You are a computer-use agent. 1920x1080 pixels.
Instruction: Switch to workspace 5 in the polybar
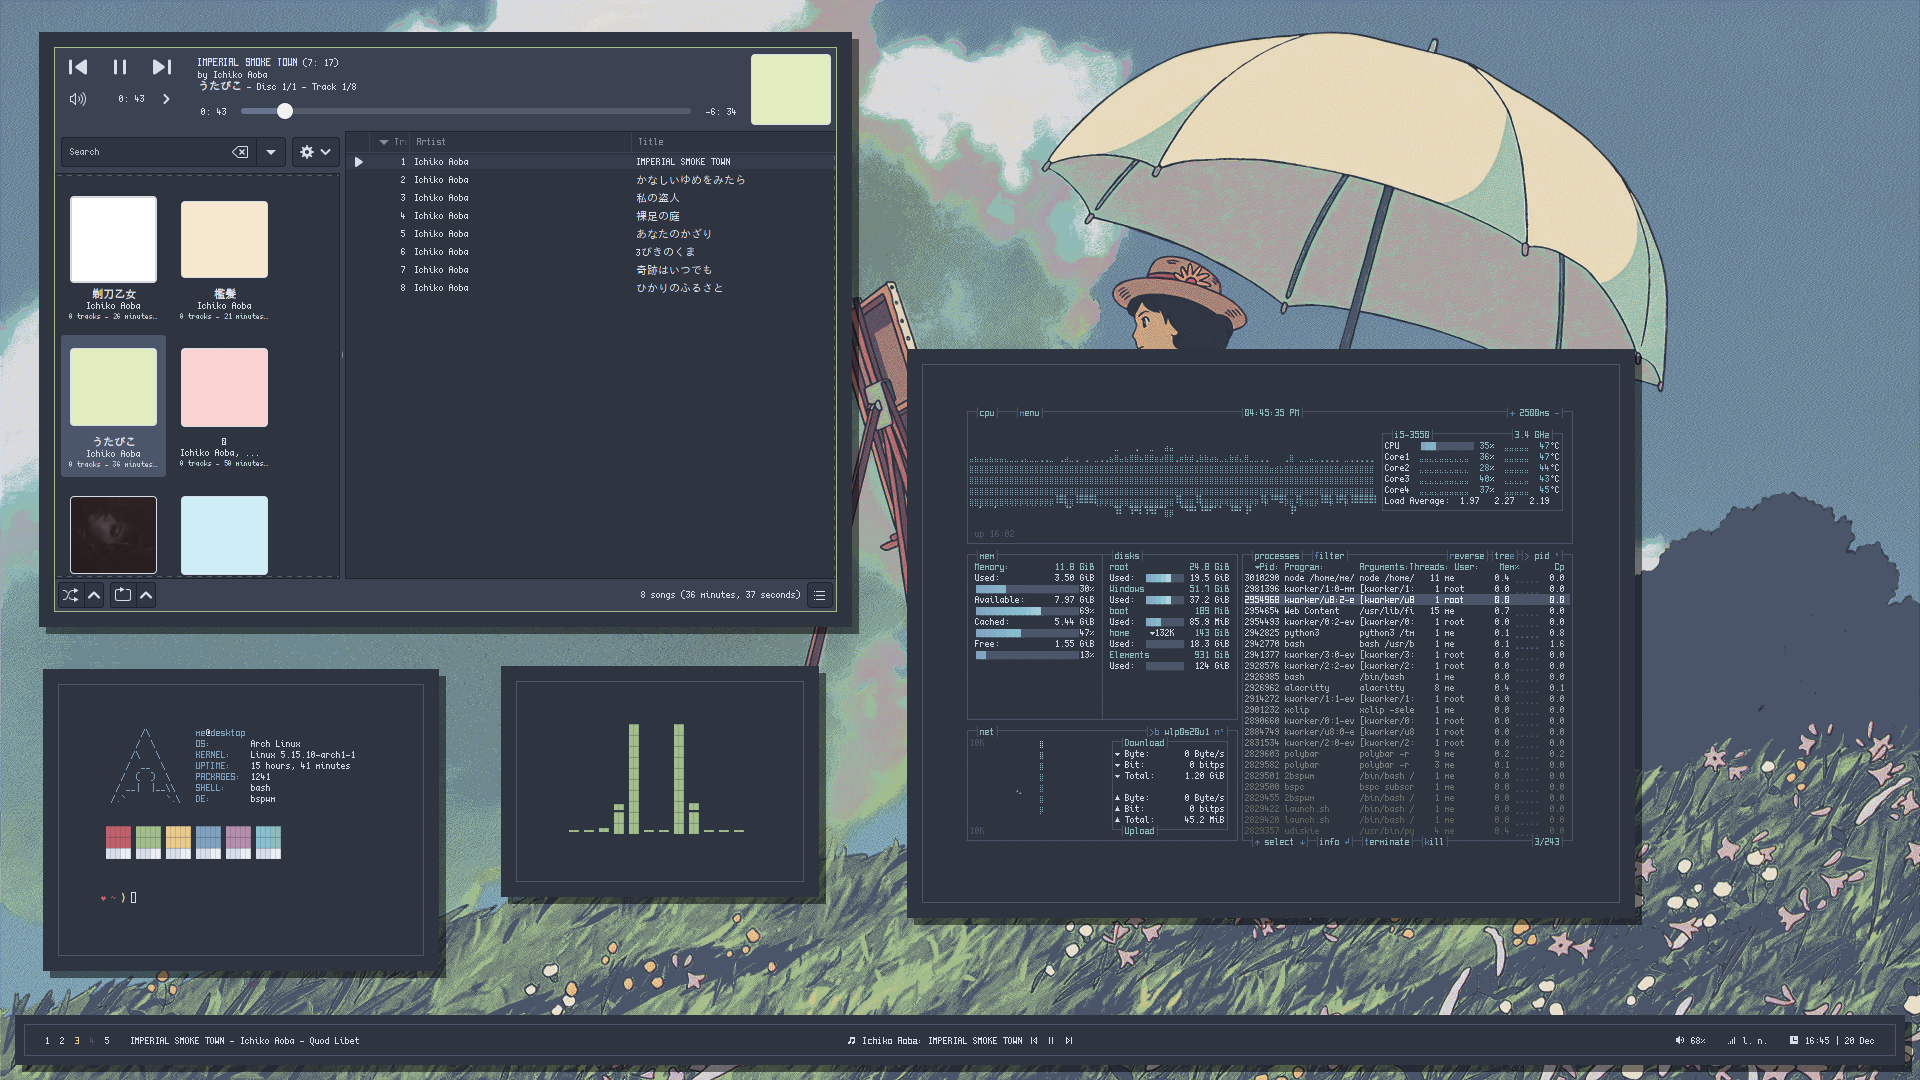coord(107,1041)
